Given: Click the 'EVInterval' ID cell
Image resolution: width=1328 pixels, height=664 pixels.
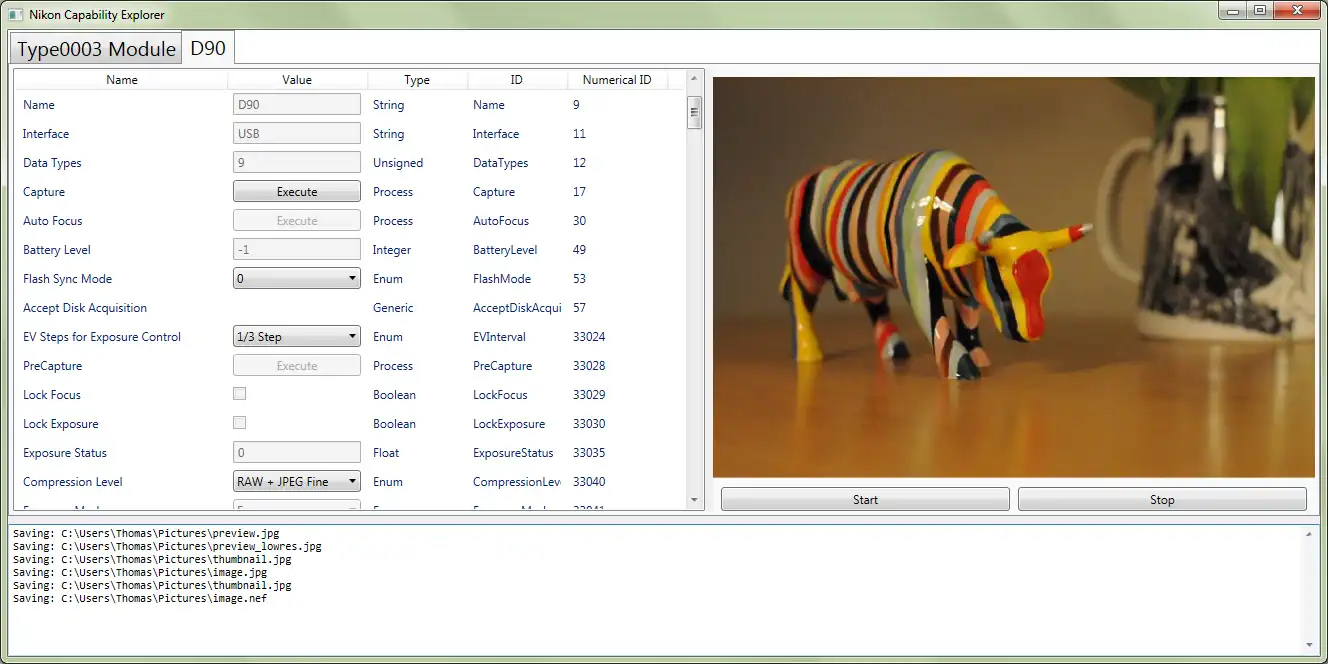Looking at the screenshot, I should (499, 336).
